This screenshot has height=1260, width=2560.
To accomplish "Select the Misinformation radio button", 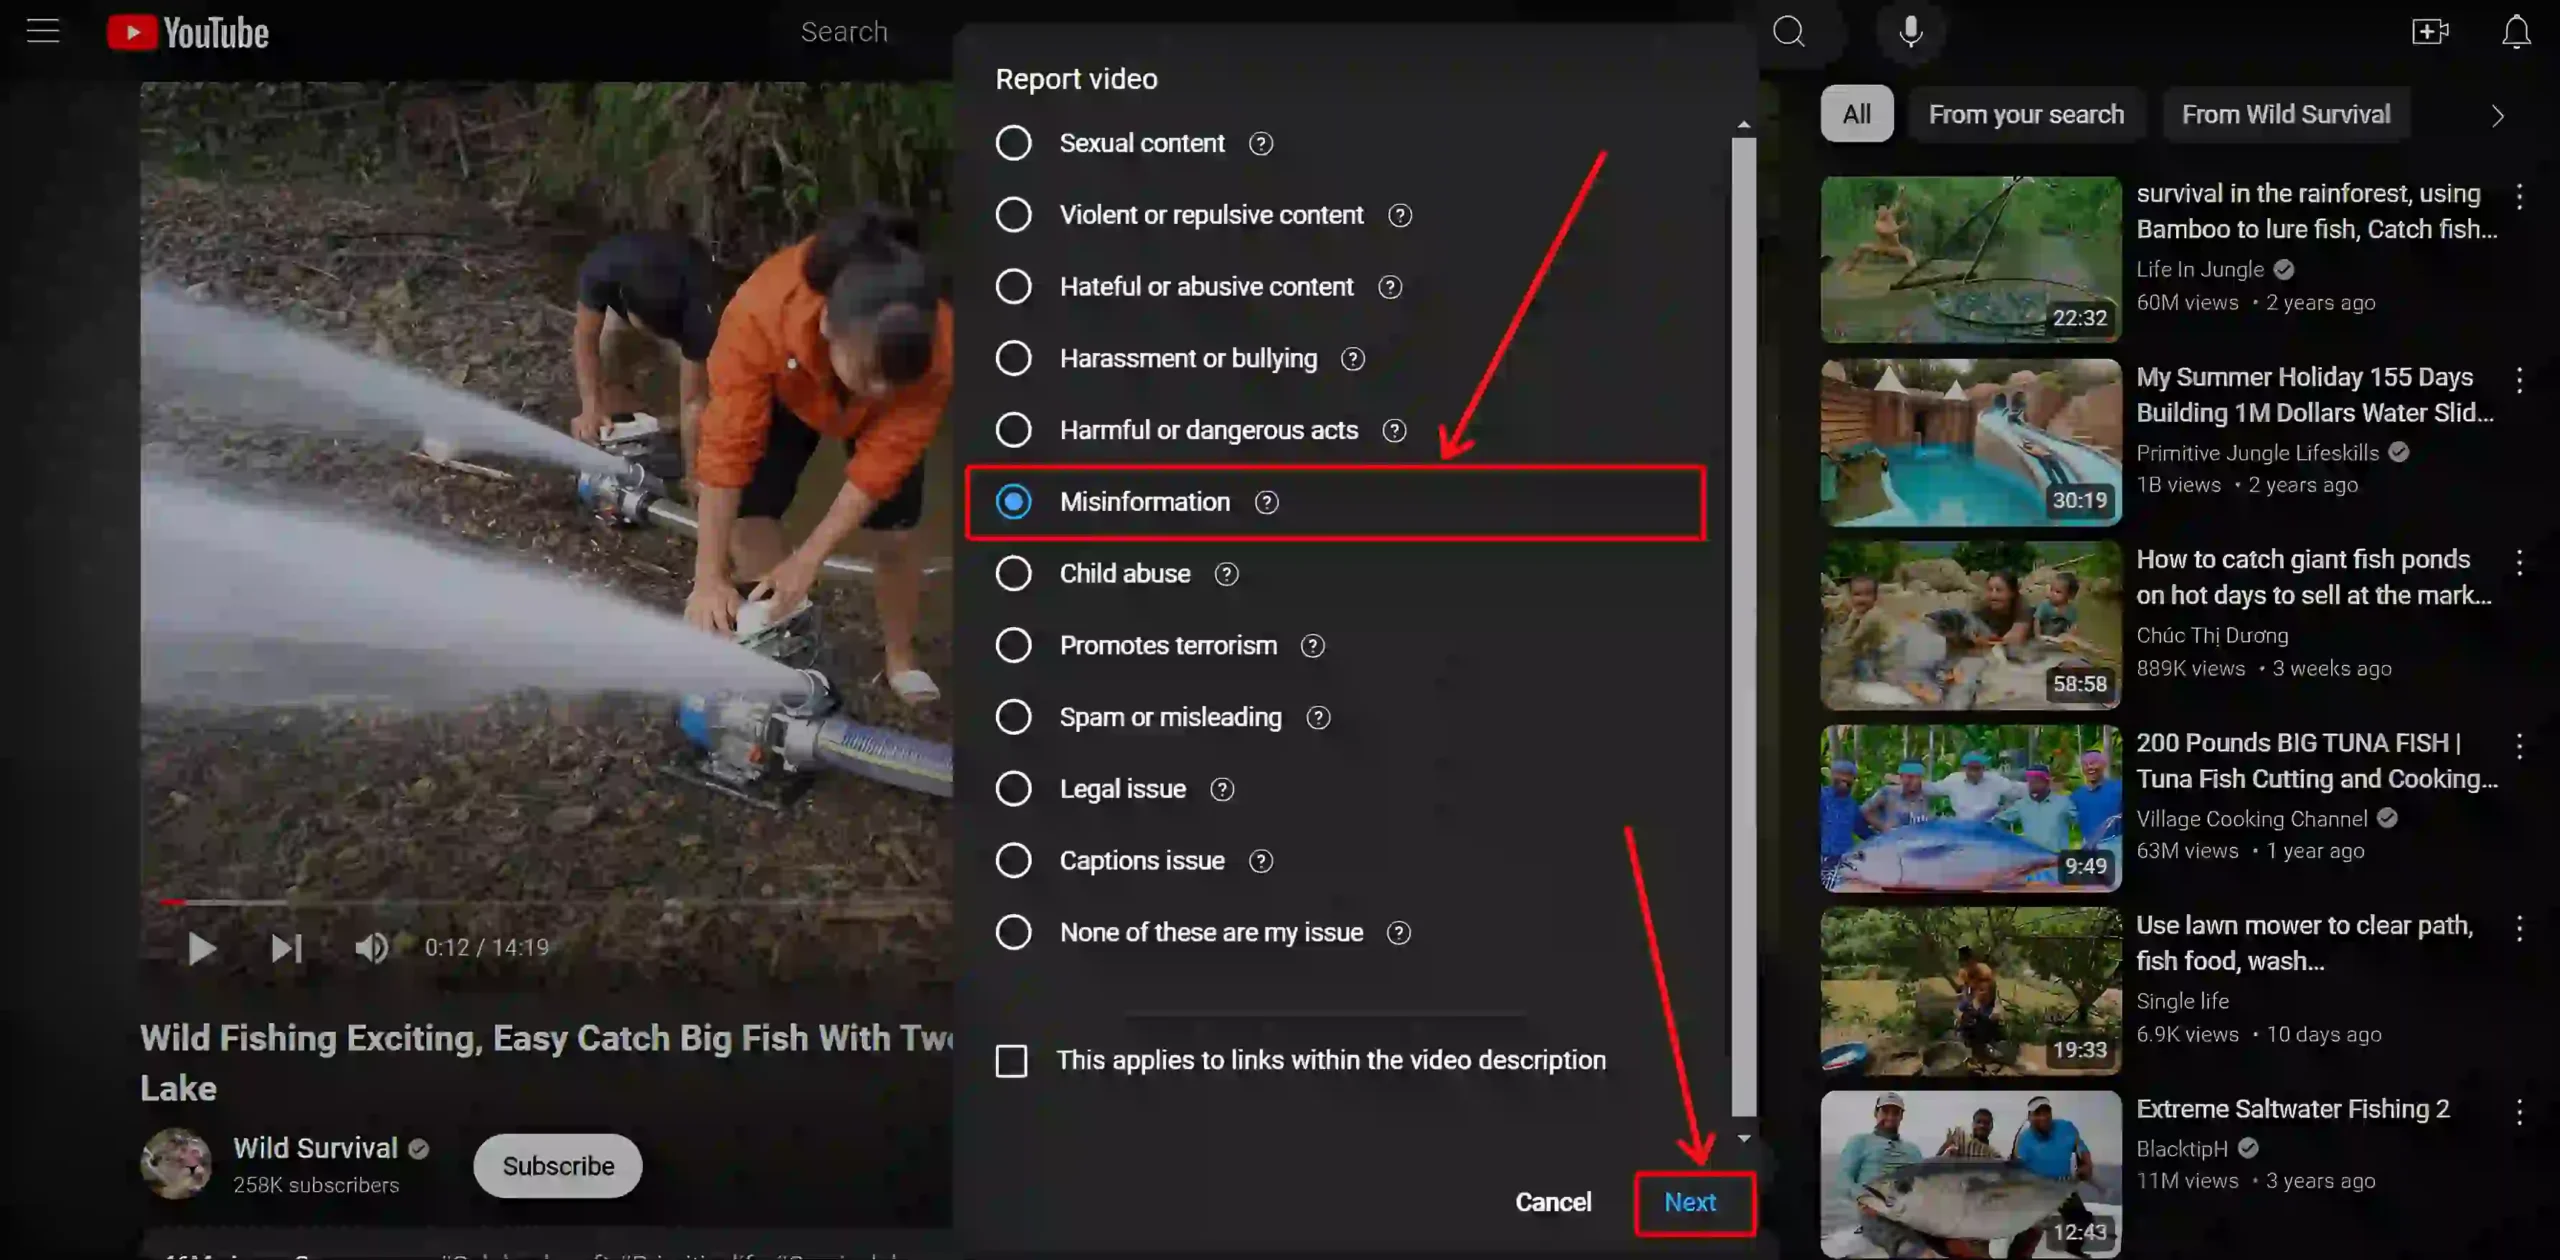I will coord(1014,501).
